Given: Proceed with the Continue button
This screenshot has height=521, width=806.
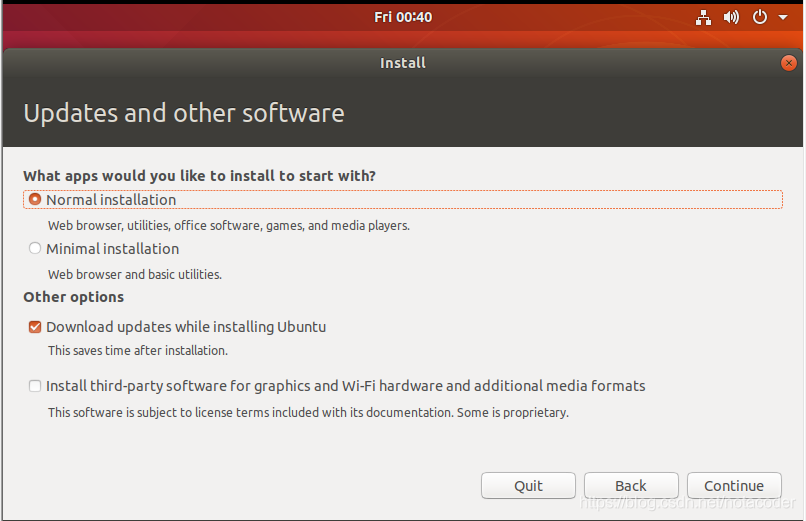Looking at the screenshot, I should coord(734,486).
